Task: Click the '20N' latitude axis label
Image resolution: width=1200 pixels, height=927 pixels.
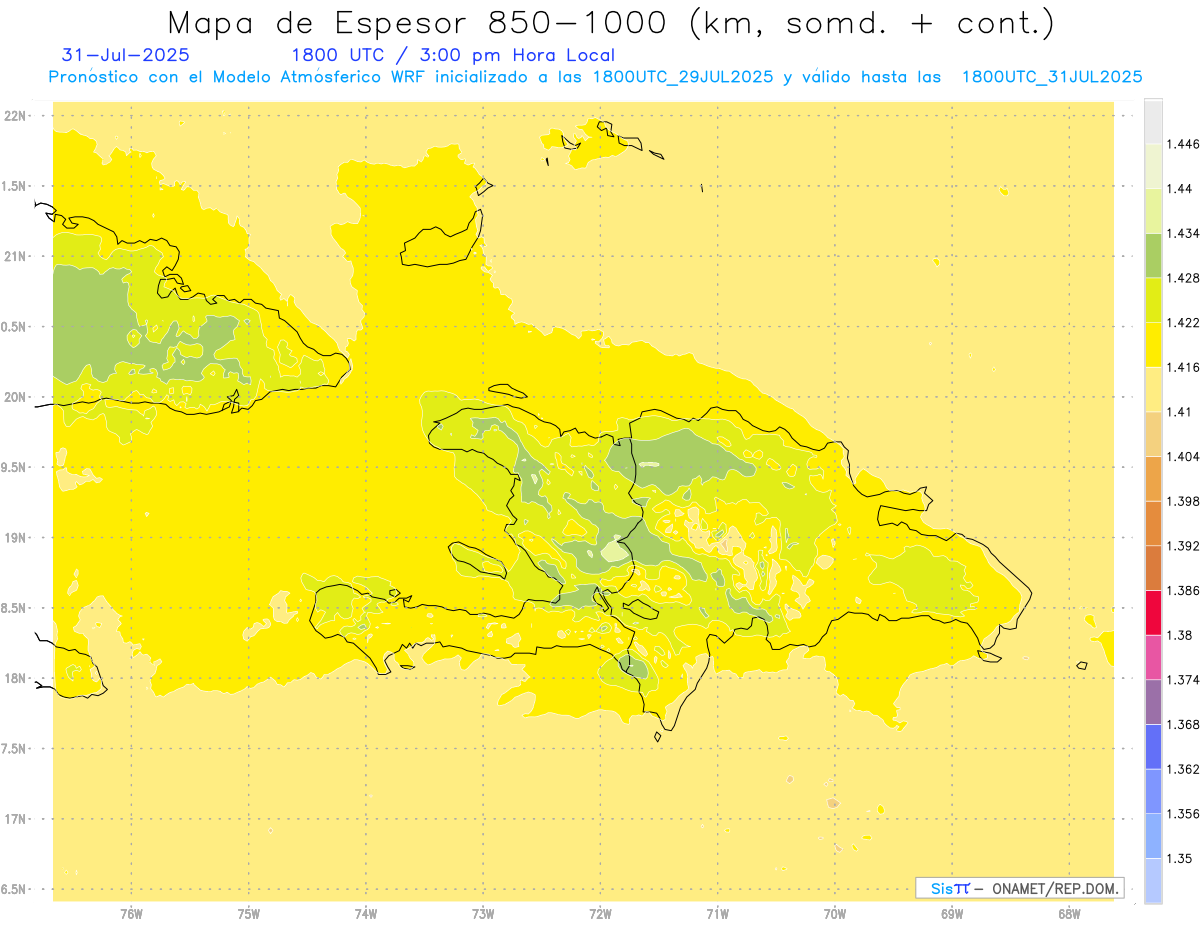Action: pyautogui.click(x=16, y=397)
